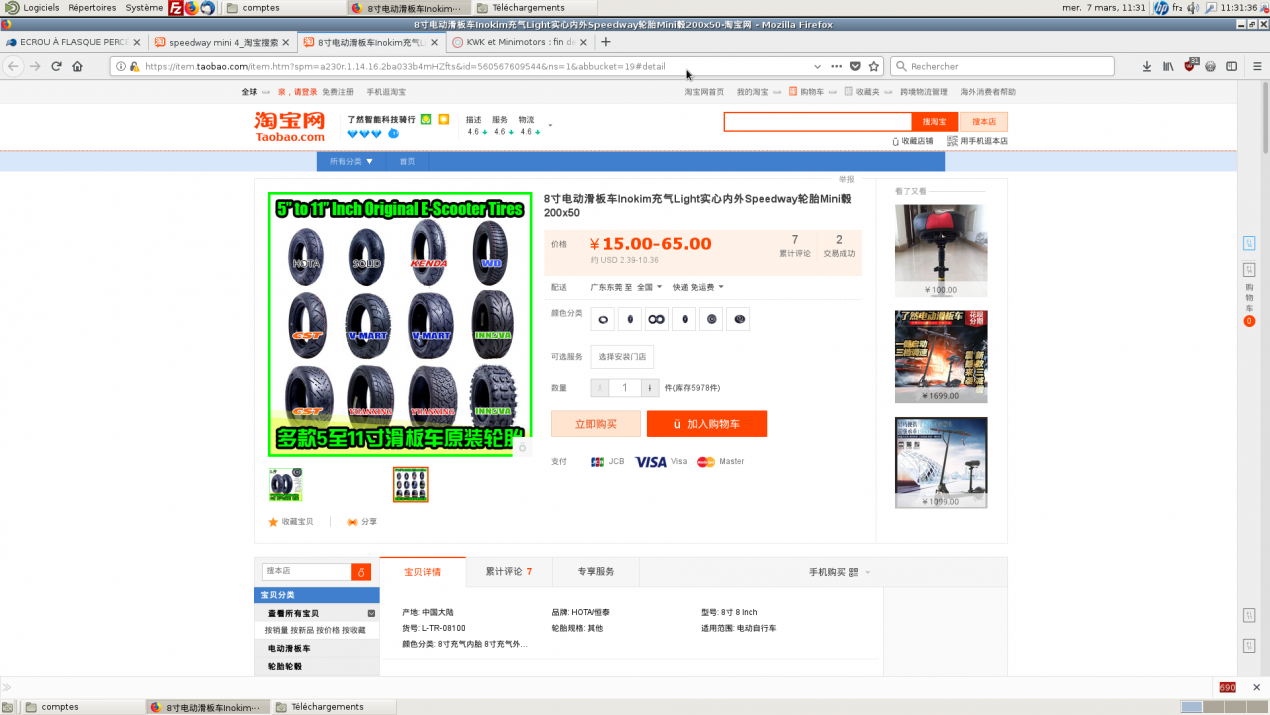This screenshot has height=715, width=1270.
Task: Open the Système menu
Action: 144,8
